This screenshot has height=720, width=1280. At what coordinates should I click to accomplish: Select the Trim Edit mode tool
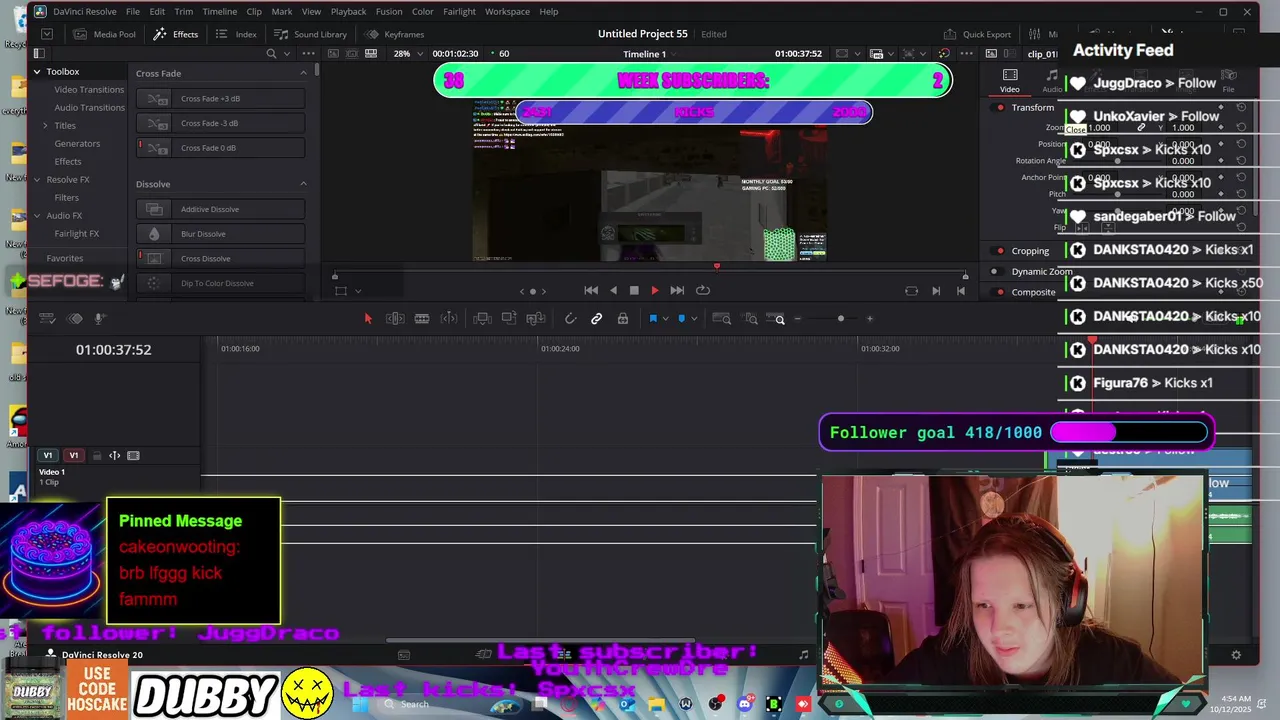tap(395, 319)
